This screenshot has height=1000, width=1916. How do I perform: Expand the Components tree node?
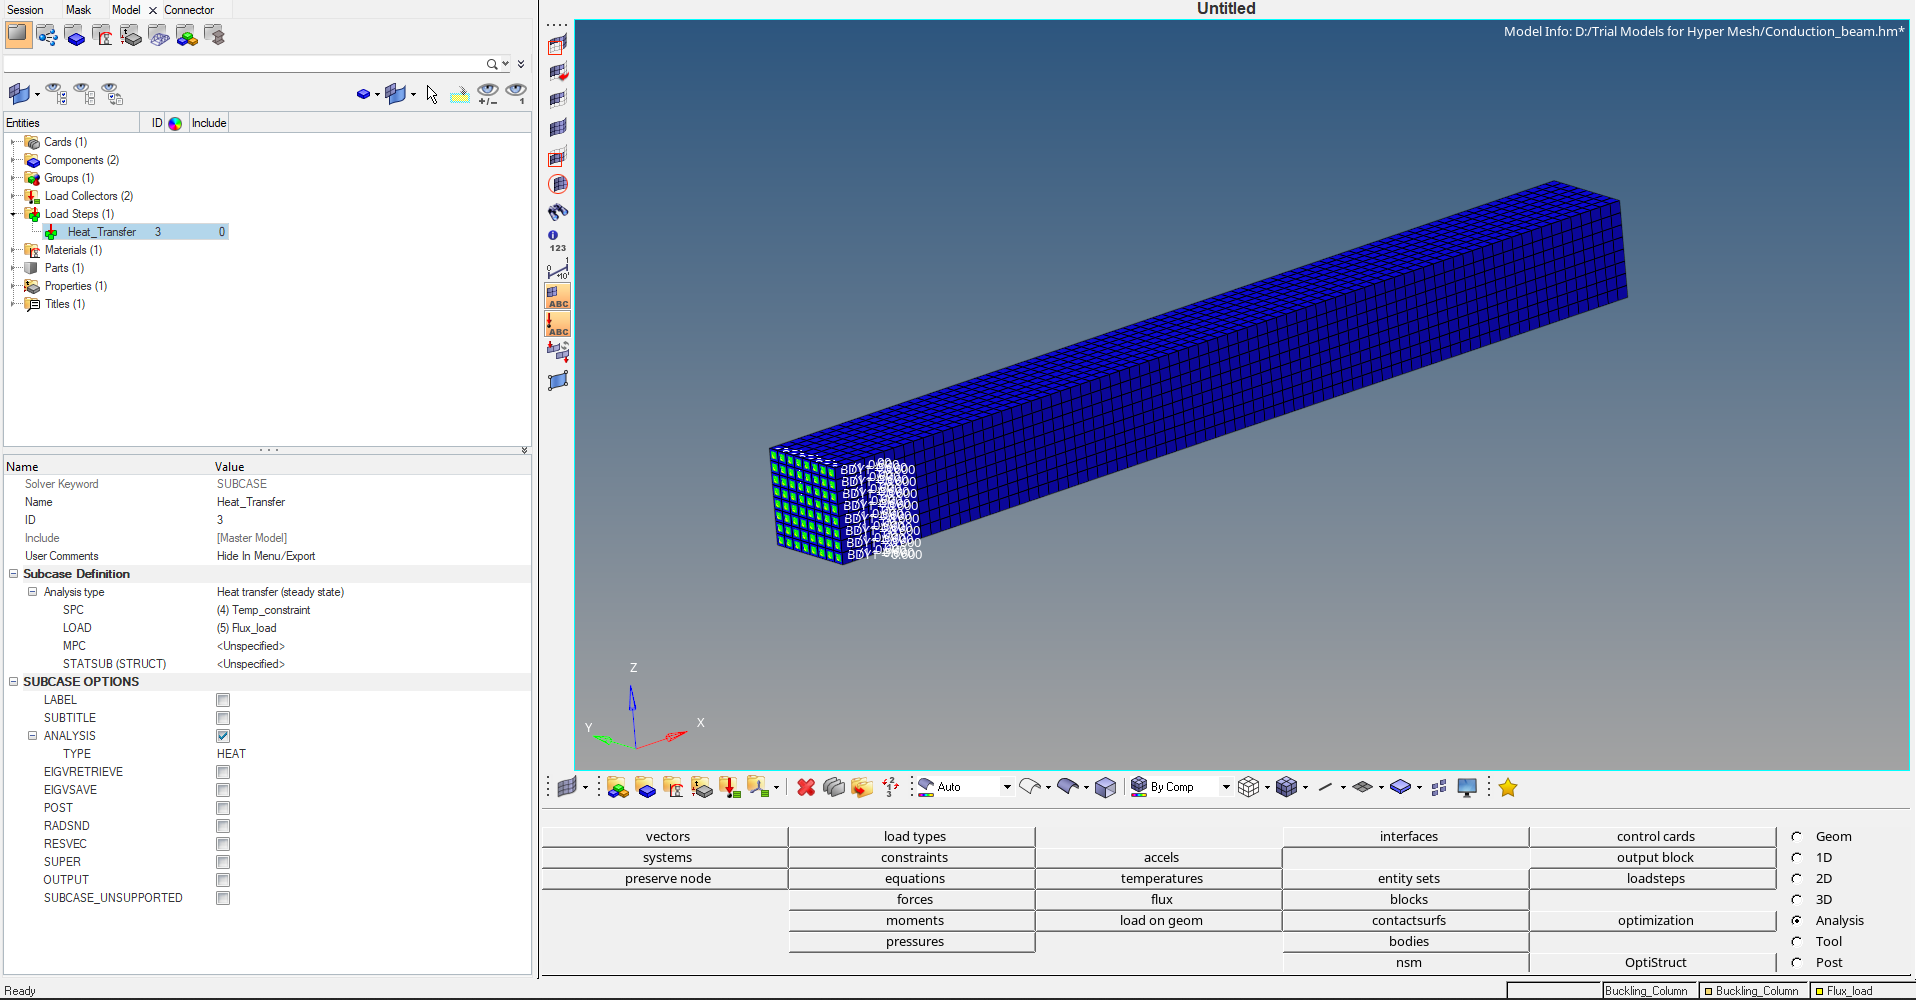point(13,160)
